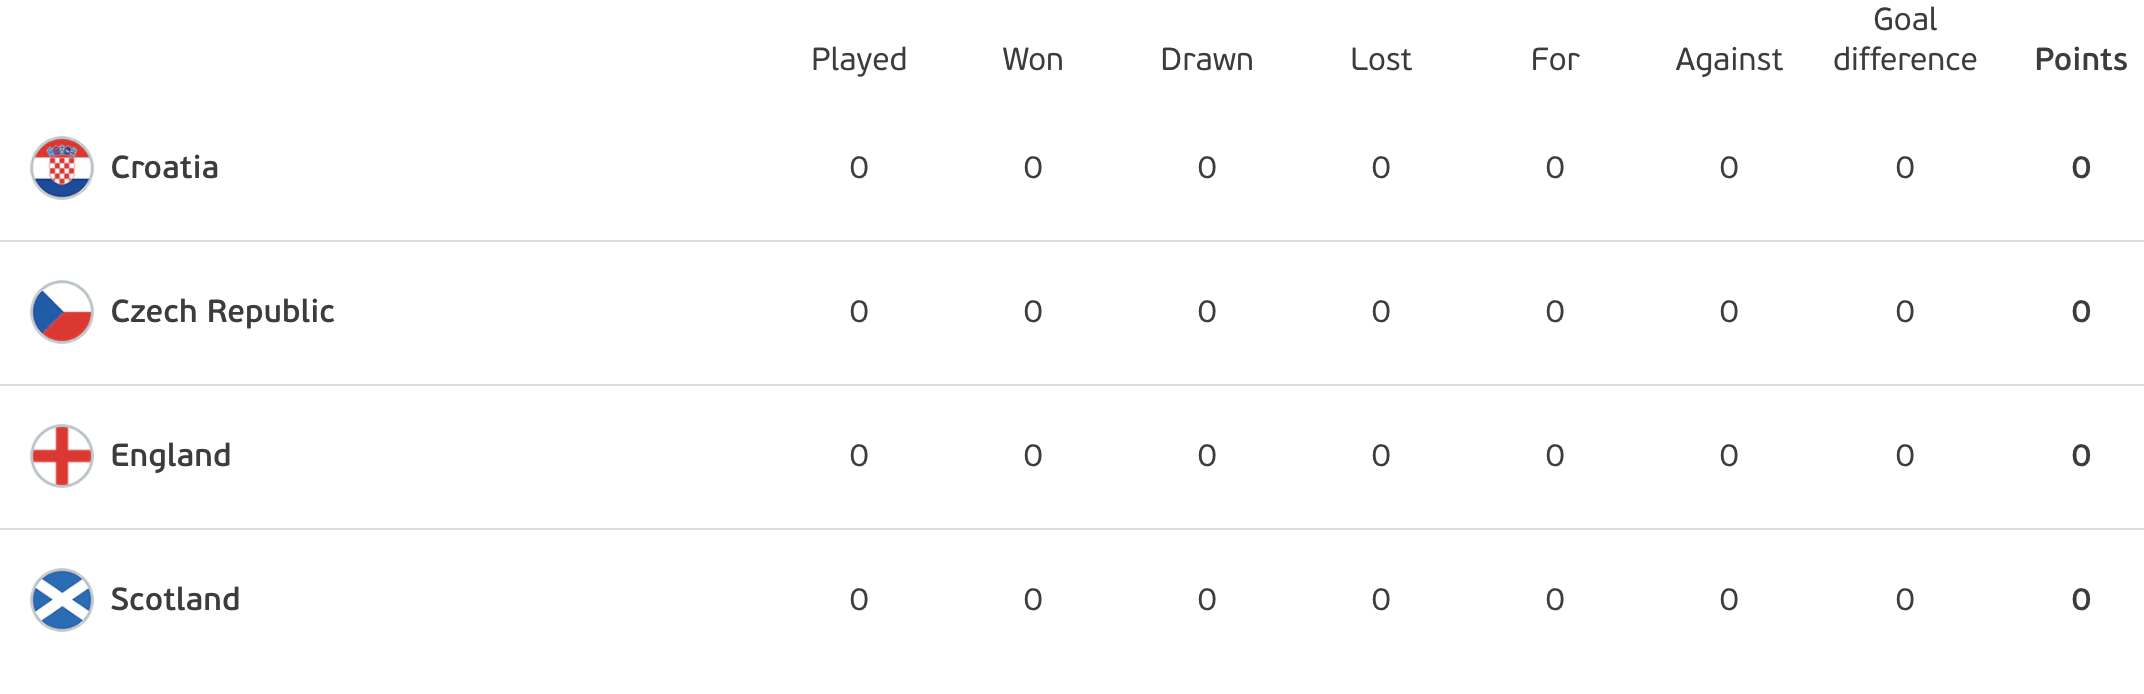
Task: Open the Czech Republic team link
Action: [222, 312]
